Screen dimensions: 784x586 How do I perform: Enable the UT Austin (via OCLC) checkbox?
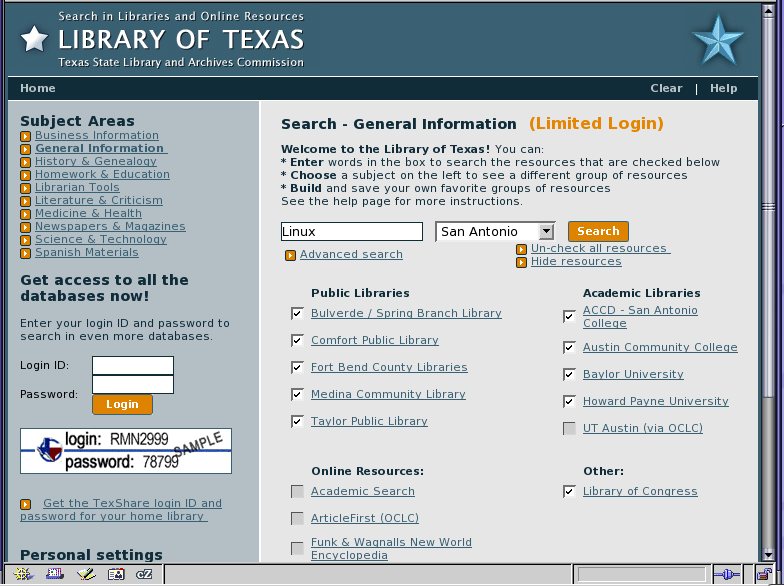(569, 429)
